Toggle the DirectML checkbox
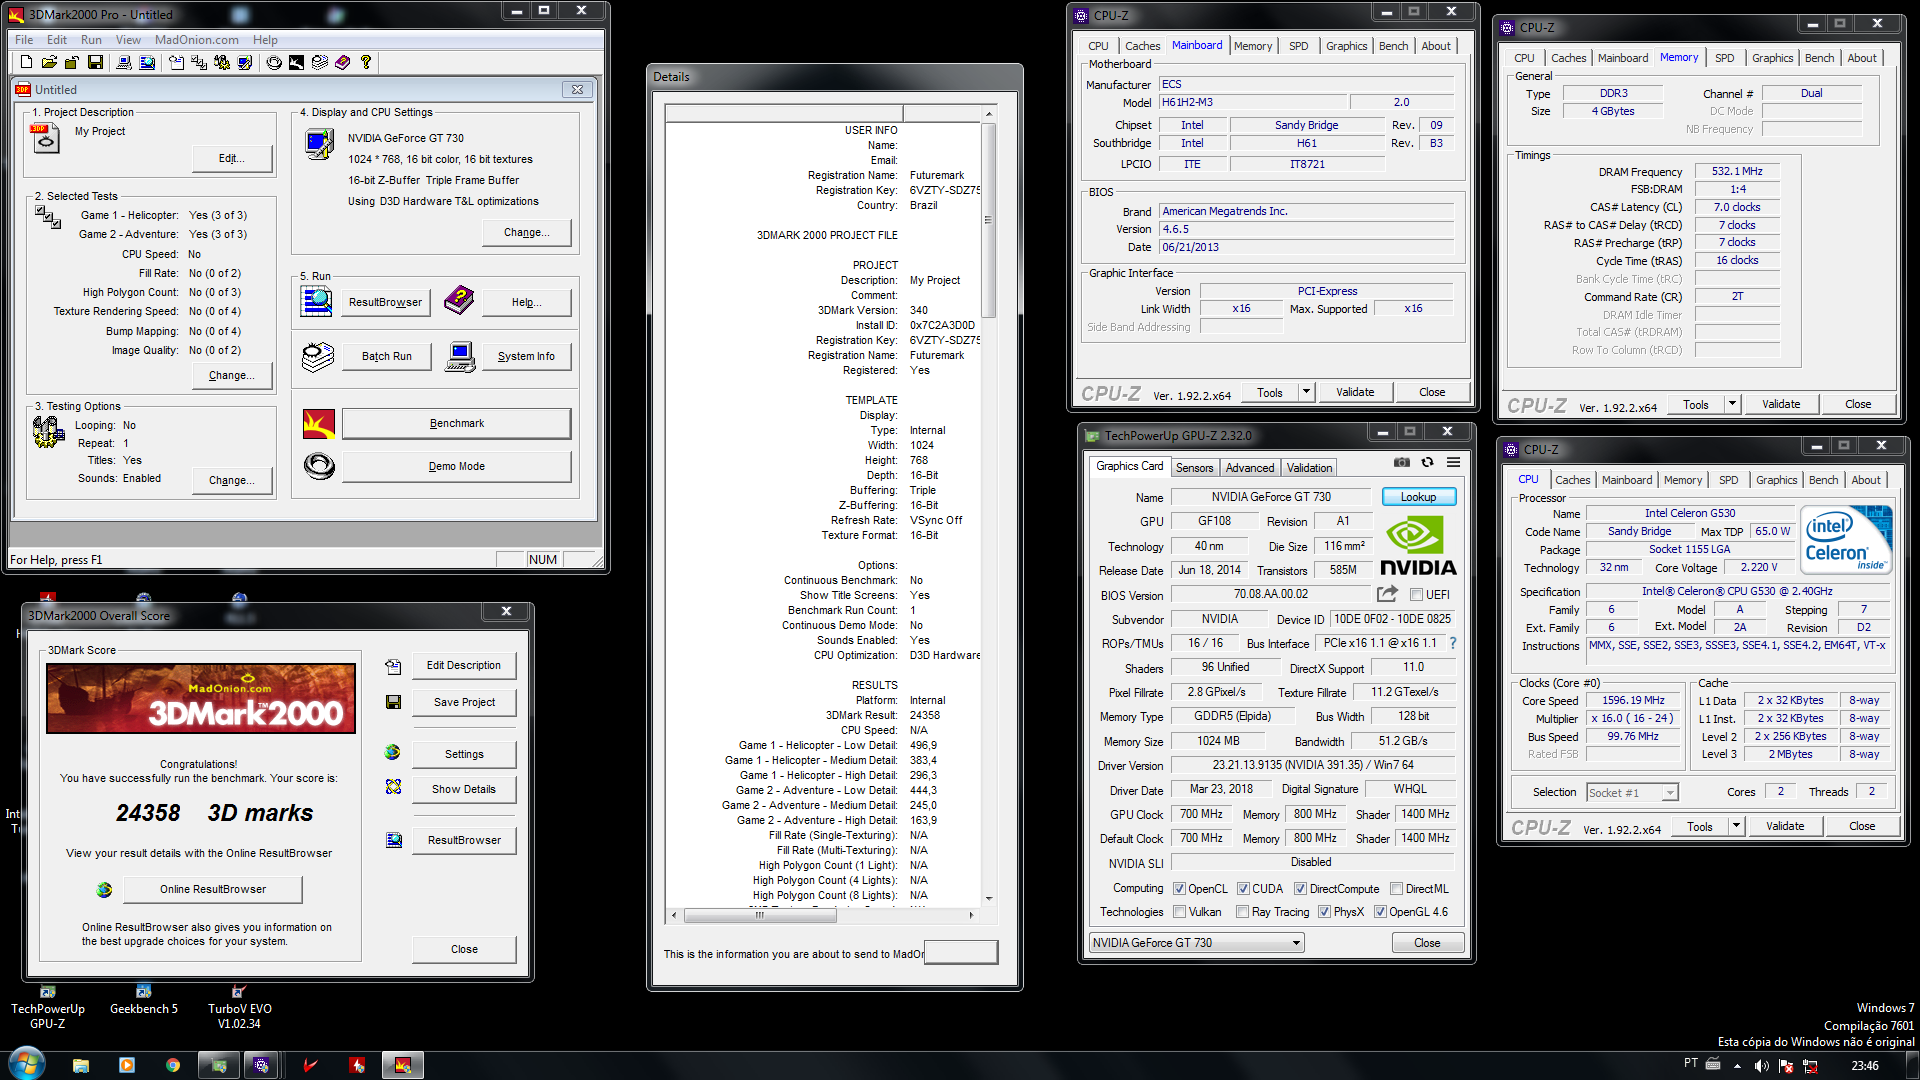Viewport: 1920px width, 1080px height. click(x=1396, y=889)
